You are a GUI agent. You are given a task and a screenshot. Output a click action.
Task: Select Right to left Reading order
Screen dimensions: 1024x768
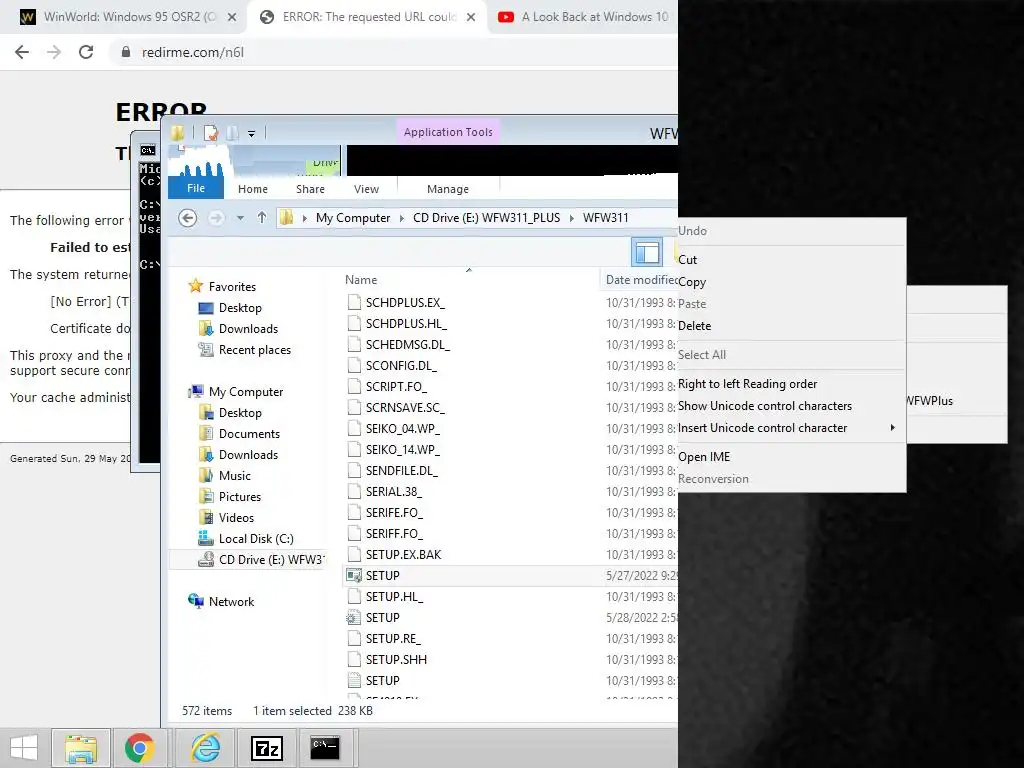coord(792,383)
